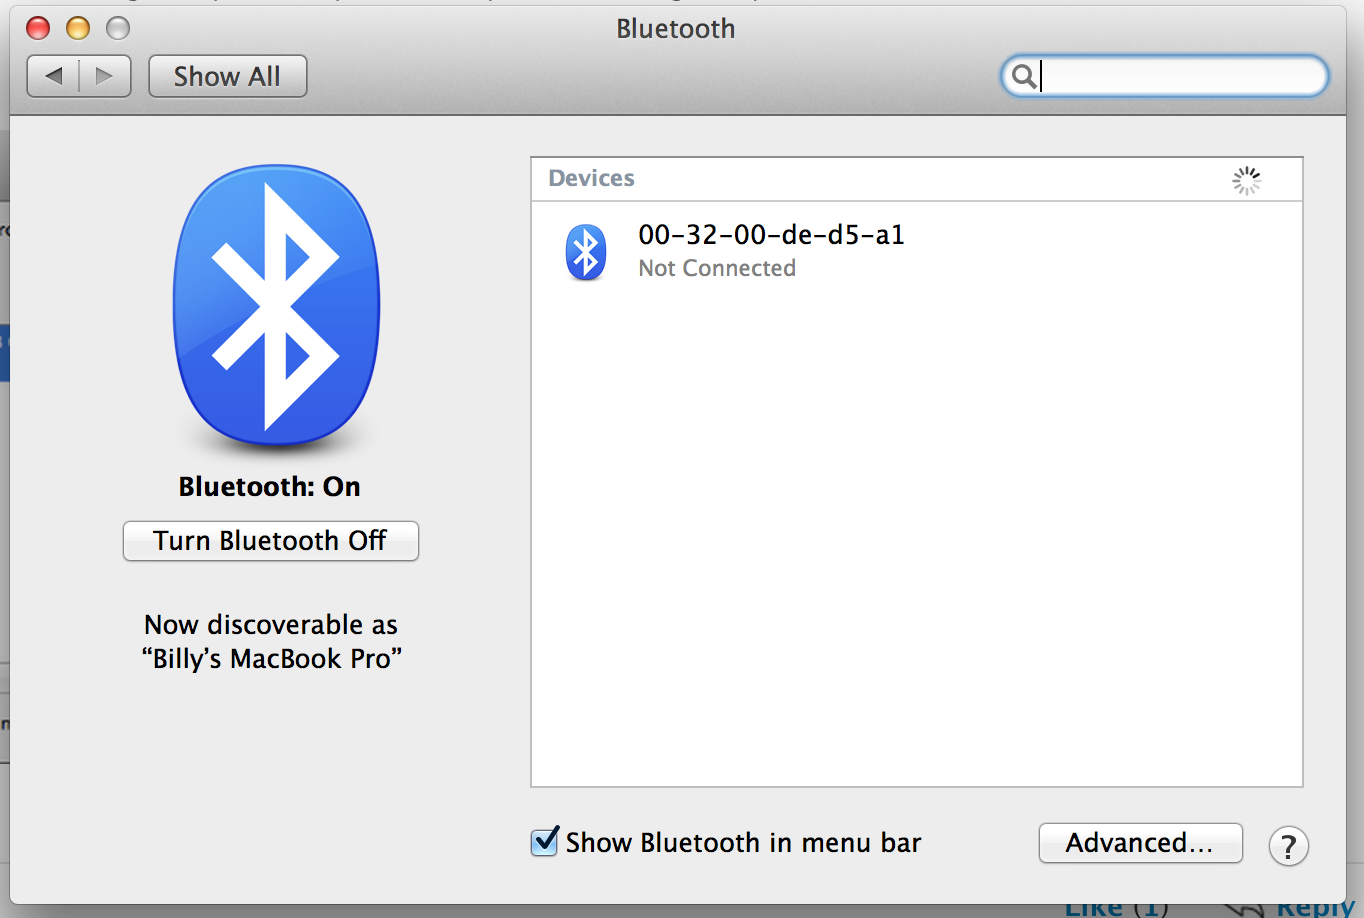Click the Not Connected status text
The width and height of the screenshot is (1364, 918).
[x=717, y=268]
